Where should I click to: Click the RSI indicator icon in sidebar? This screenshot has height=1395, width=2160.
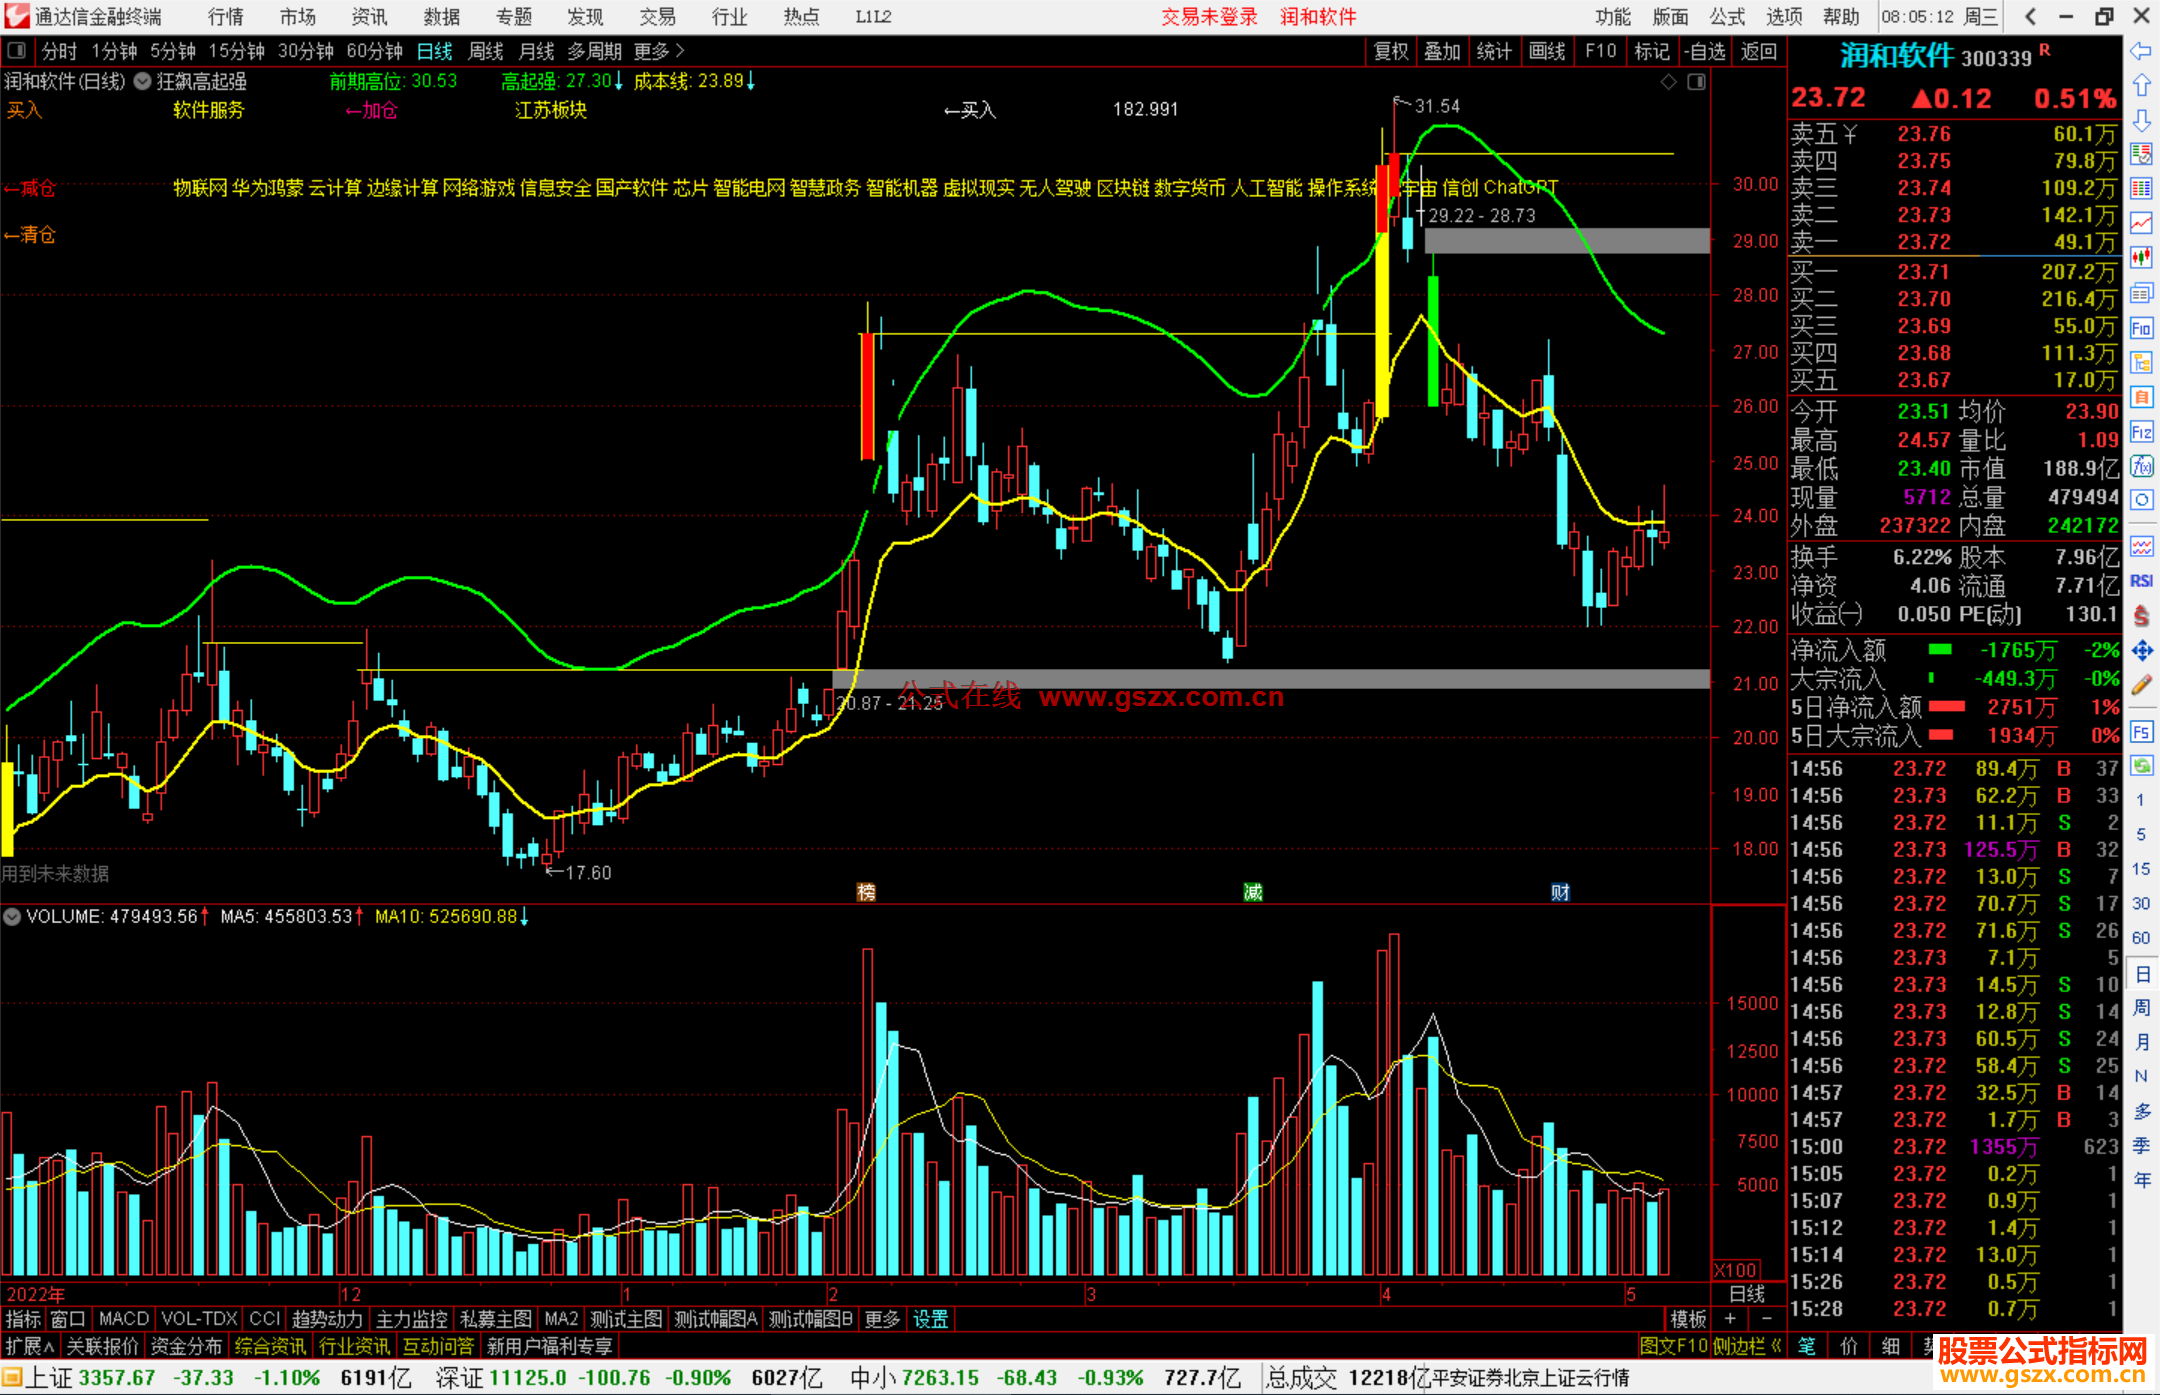(x=2141, y=581)
